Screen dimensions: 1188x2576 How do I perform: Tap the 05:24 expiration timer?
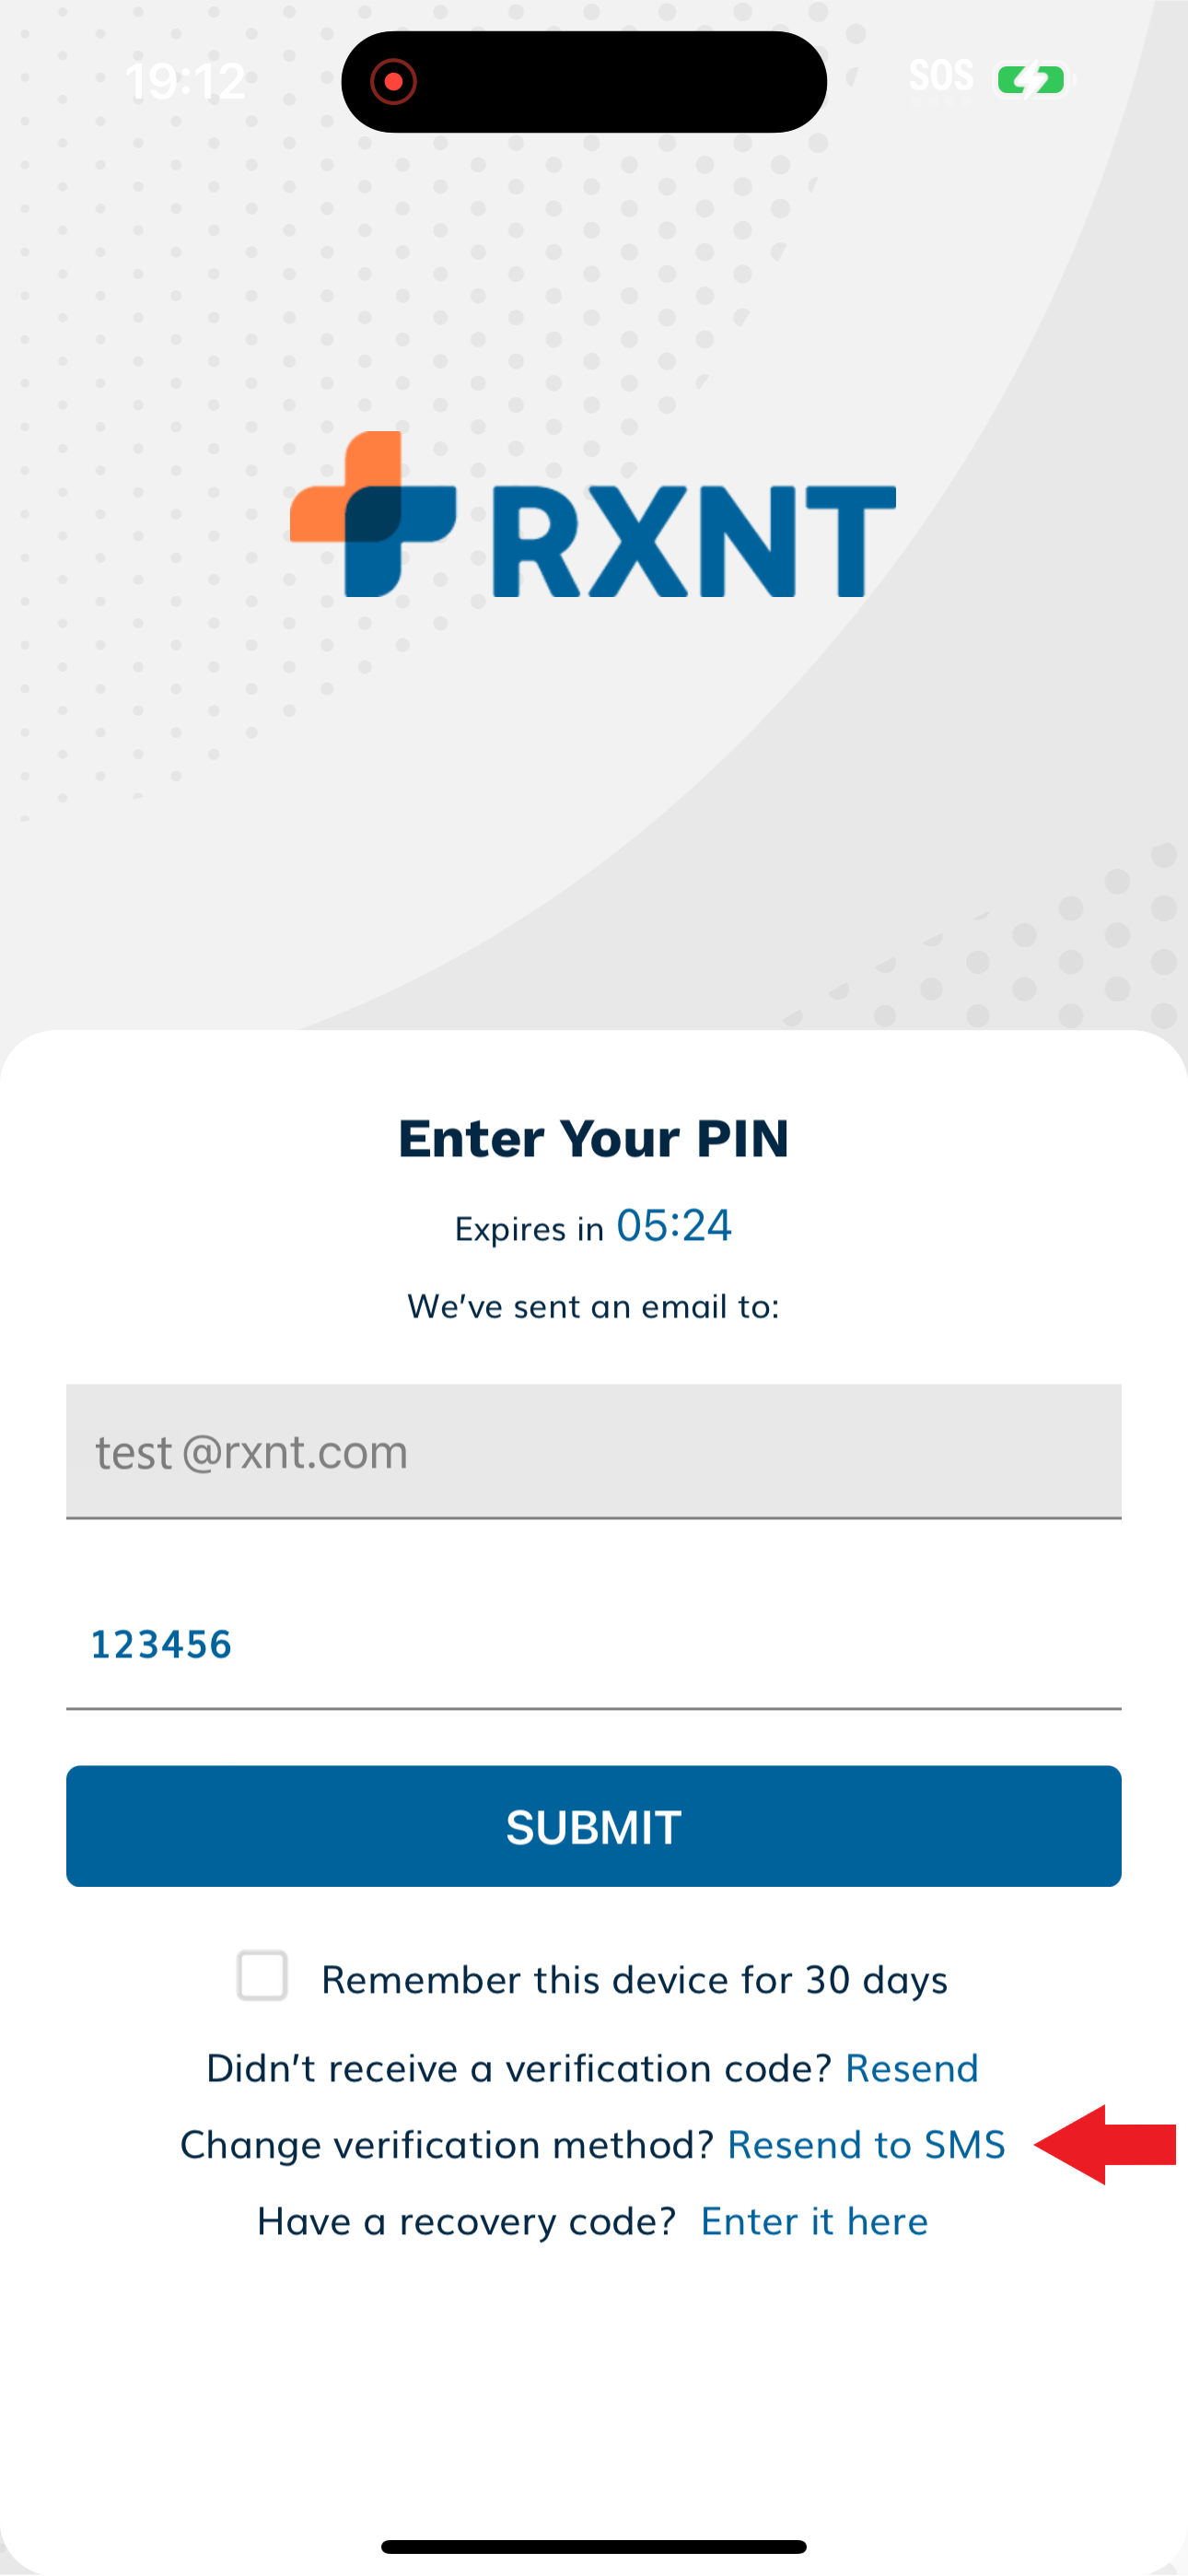coord(674,1225)
